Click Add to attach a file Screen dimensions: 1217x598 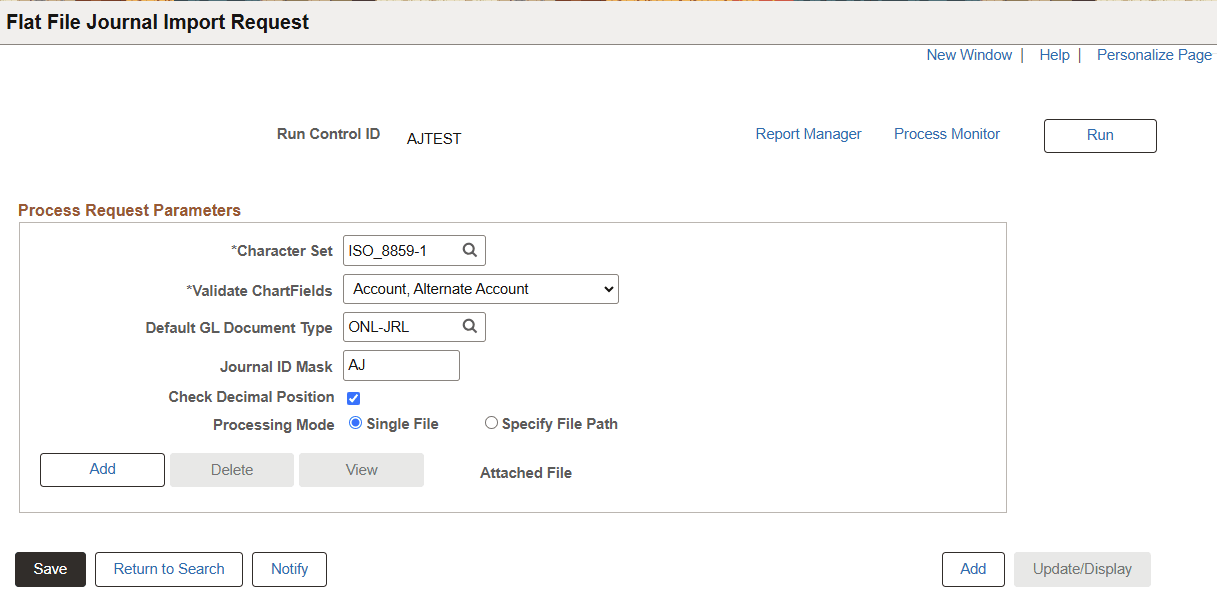coord(101,469)
